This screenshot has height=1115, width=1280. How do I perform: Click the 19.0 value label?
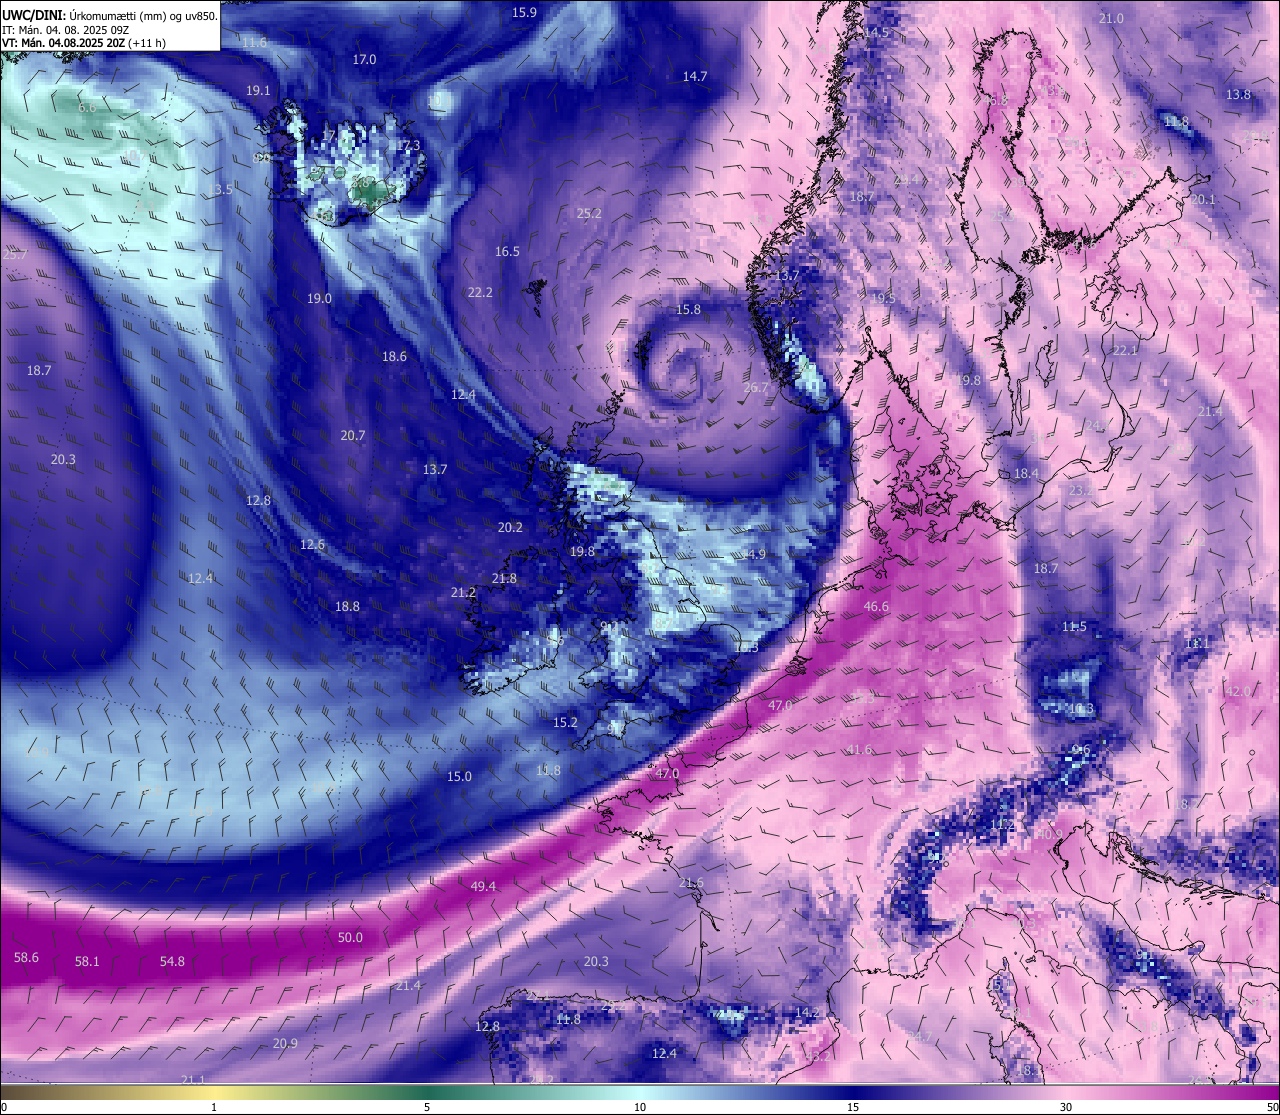[x=319, y=298]
